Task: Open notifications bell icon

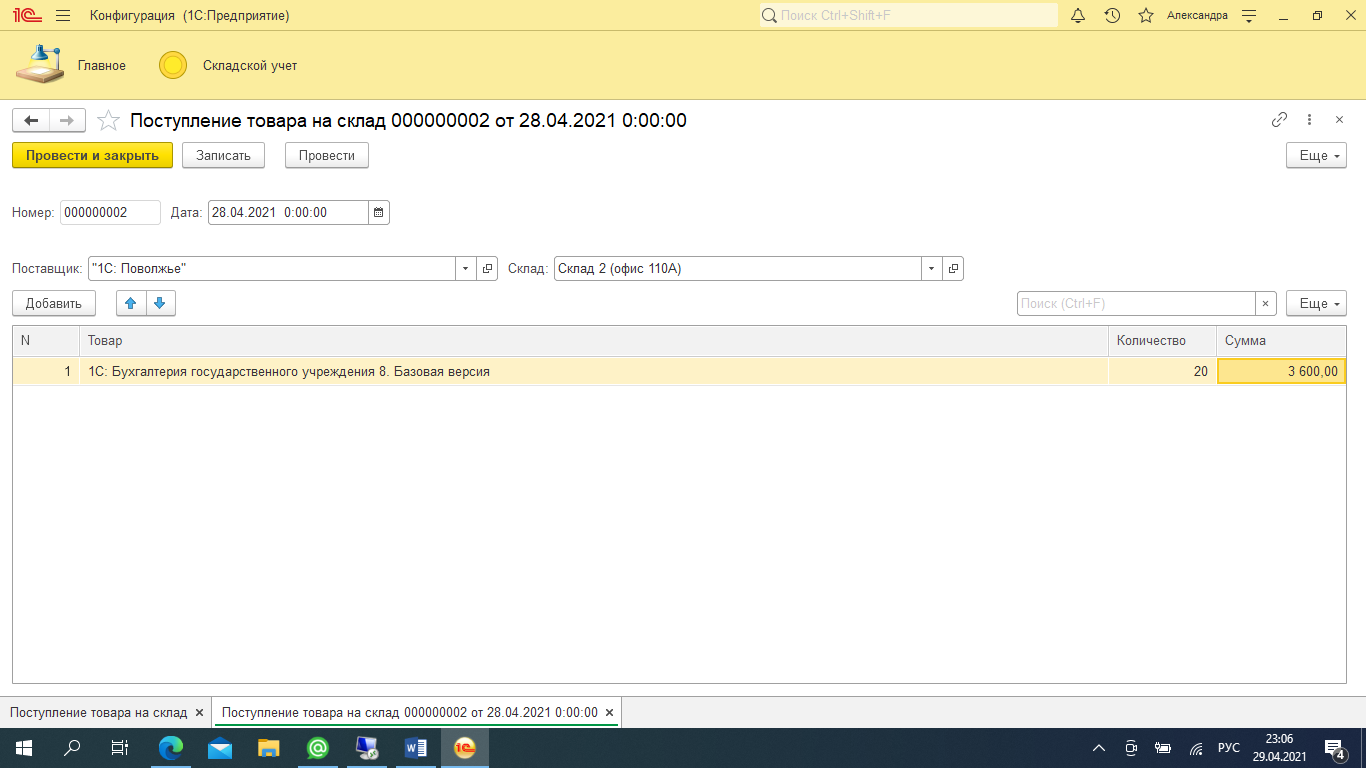Action: [x=1078, y=16]
